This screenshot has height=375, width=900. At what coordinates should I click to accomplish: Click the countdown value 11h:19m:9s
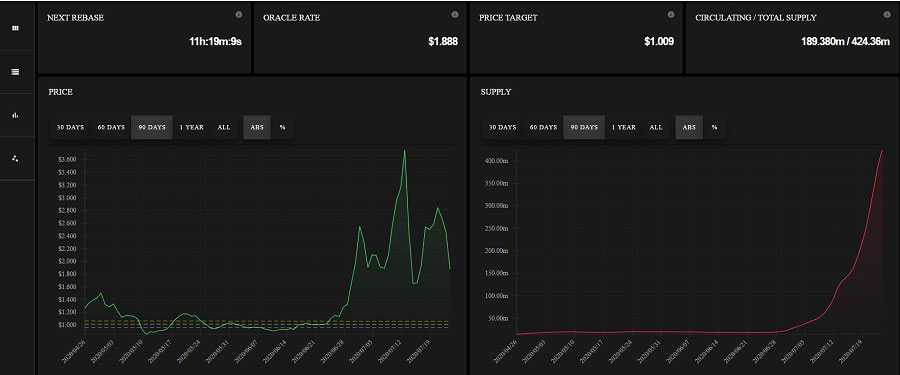point(215,41)
